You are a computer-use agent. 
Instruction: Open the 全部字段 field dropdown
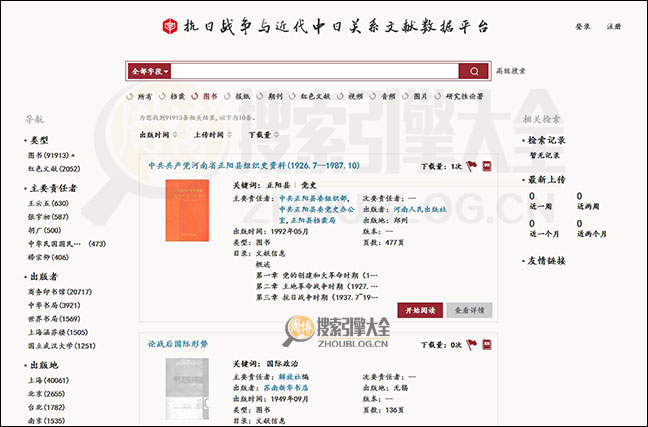click(149, 71)
